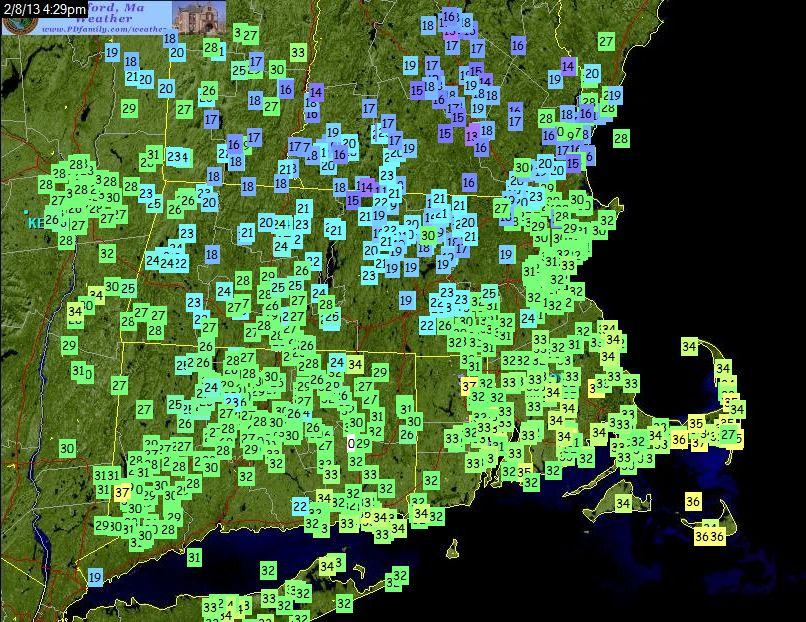The width and height of the screenshot is (806, 622).
Task: Click the green 27 marker in Maine
Action: (606, 41)
